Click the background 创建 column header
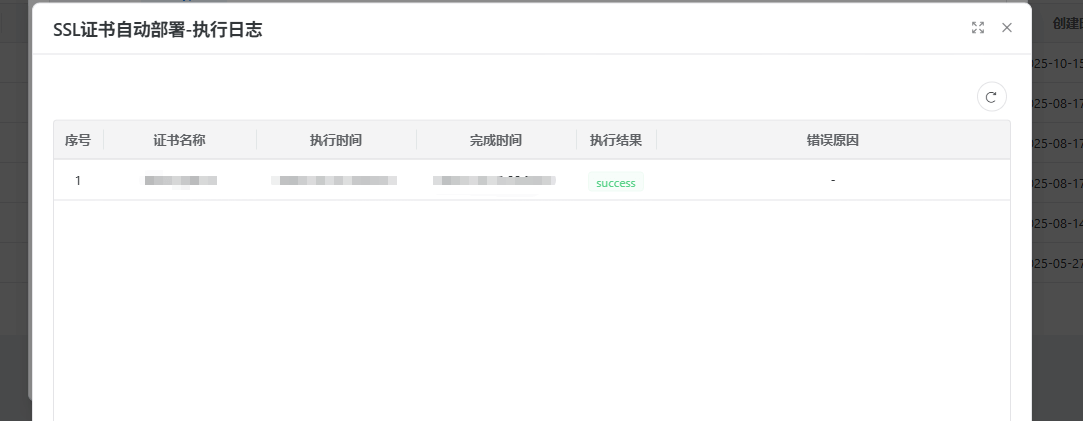The image size is (1083, 421). pos(1066,22)
